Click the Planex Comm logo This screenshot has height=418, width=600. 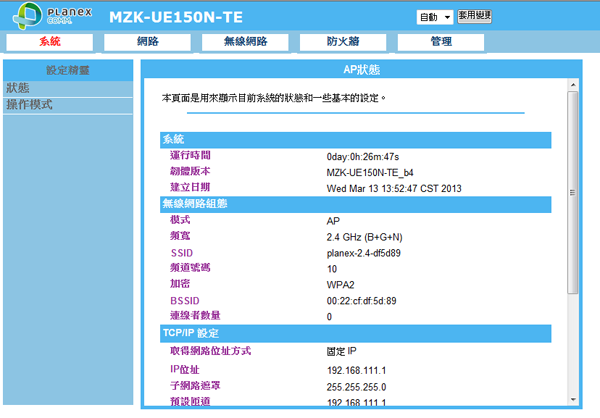52,15
